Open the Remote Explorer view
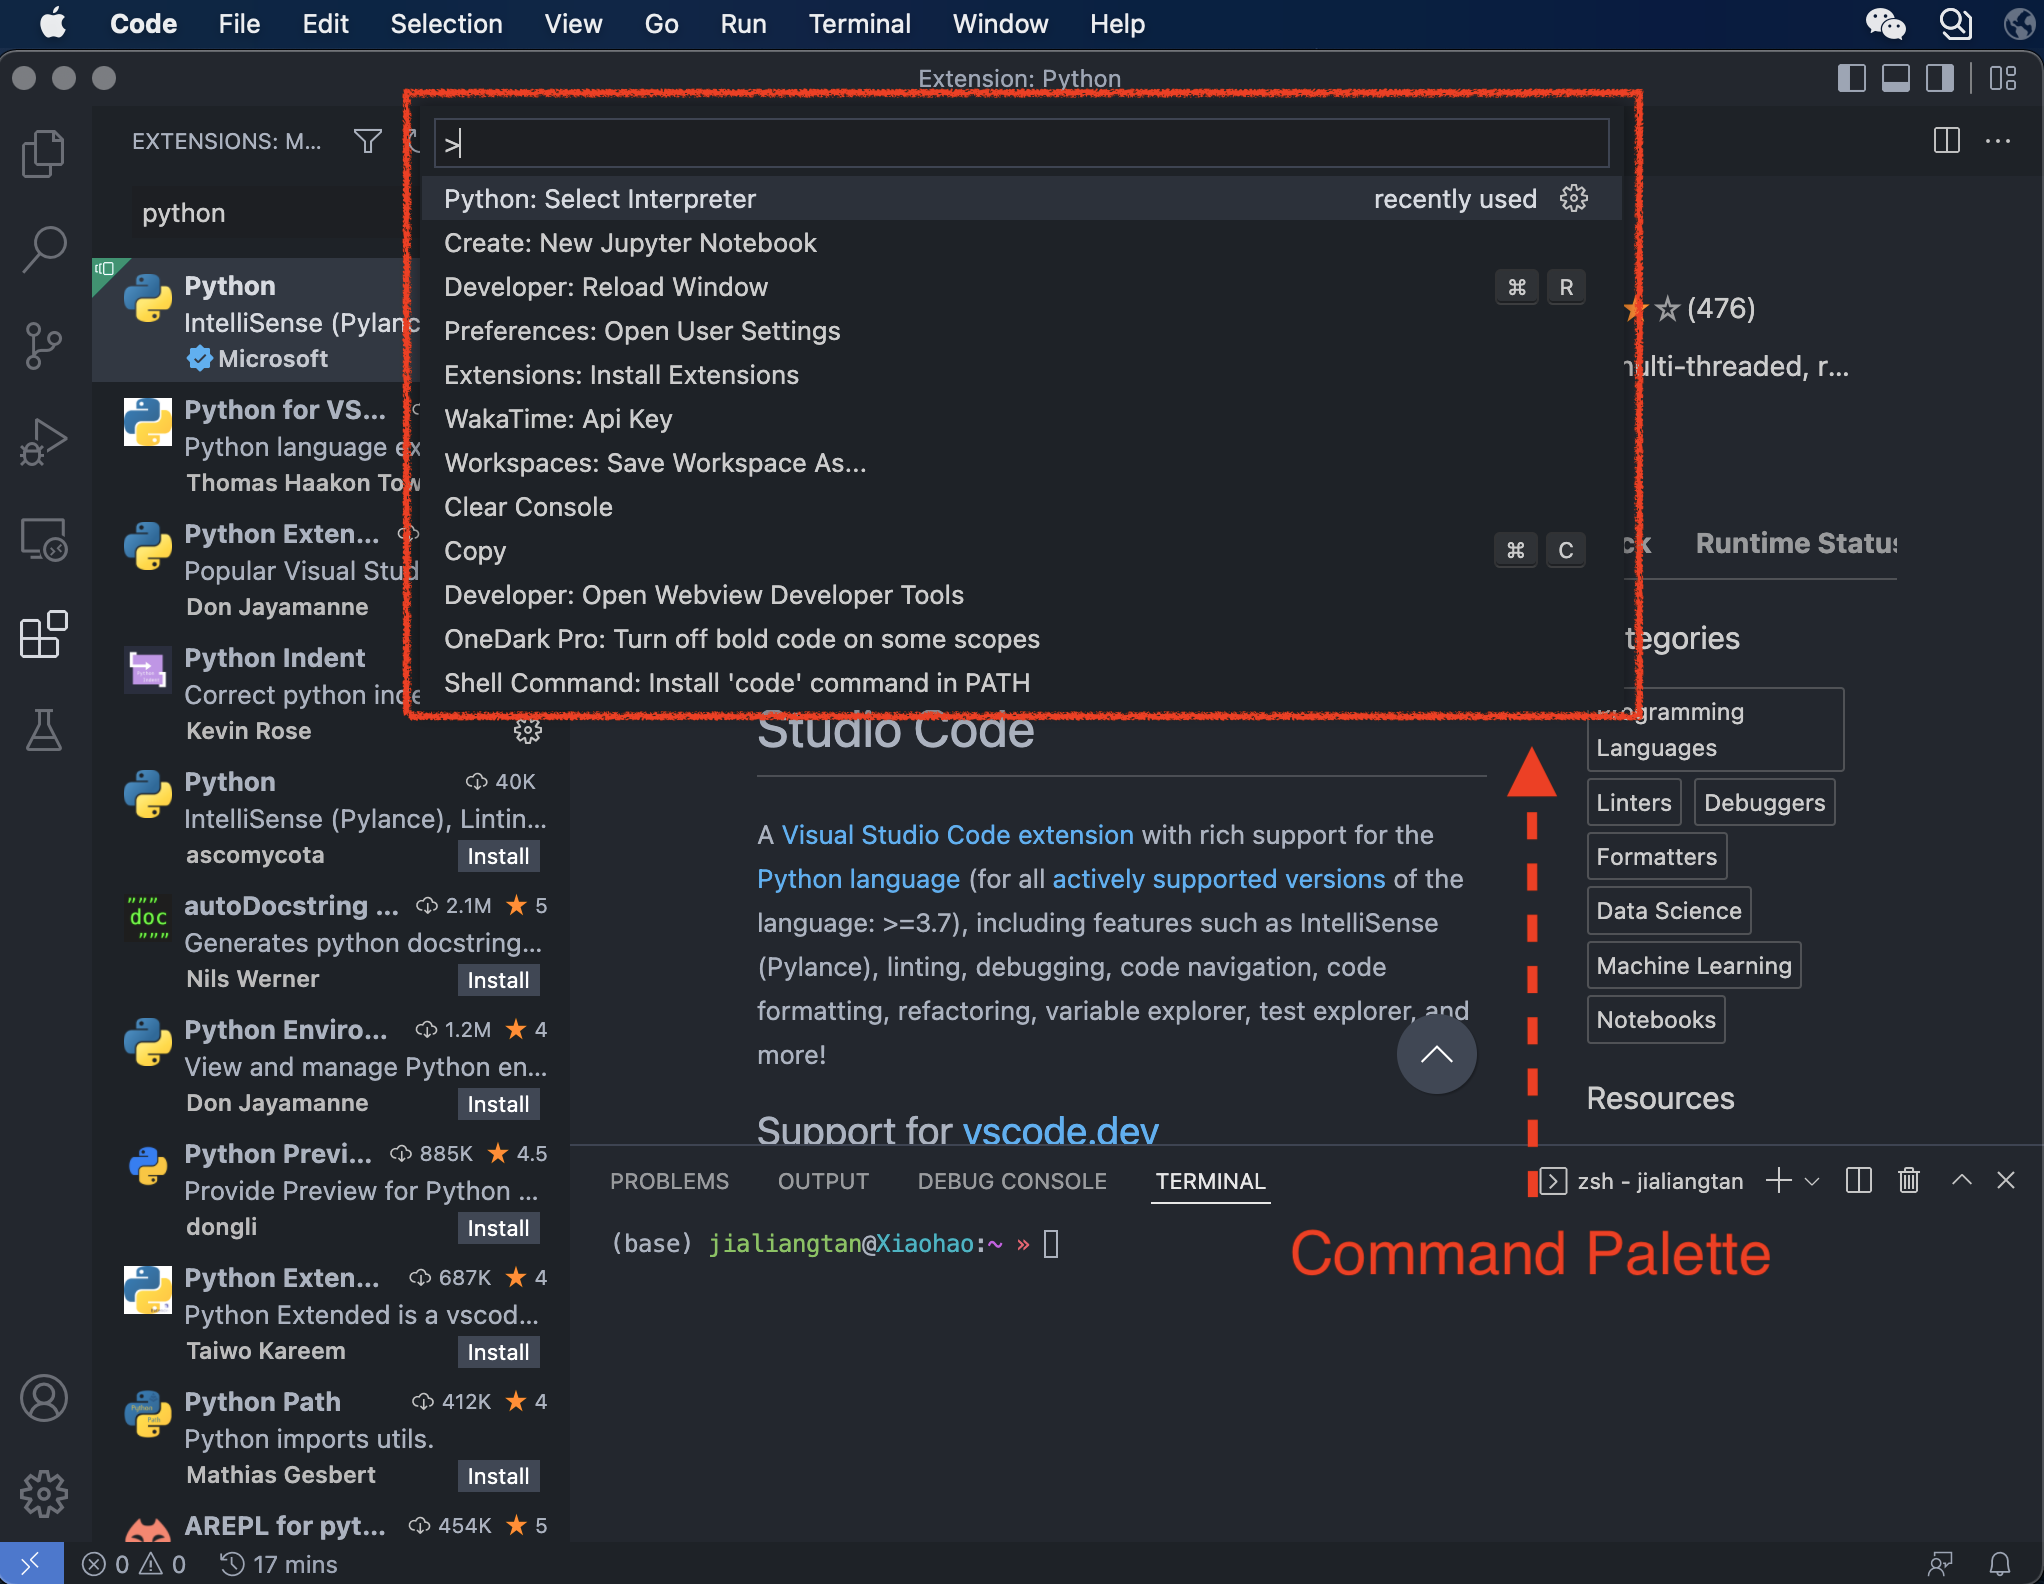This screenshot has width=2044, height=1584. pos(43,540)
